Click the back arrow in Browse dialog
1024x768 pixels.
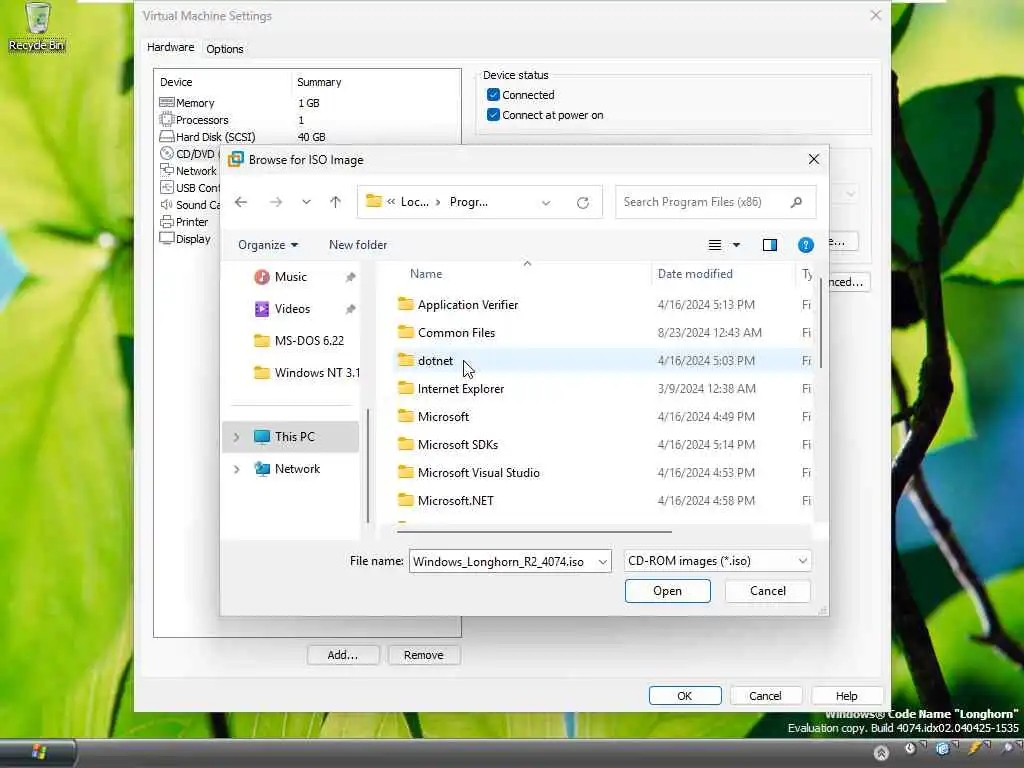click(x=241, y=202)
